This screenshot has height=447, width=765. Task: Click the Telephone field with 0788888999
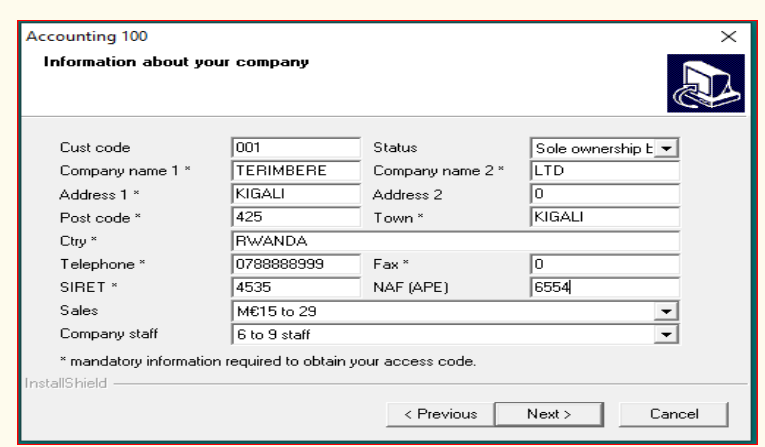point(296,264)
